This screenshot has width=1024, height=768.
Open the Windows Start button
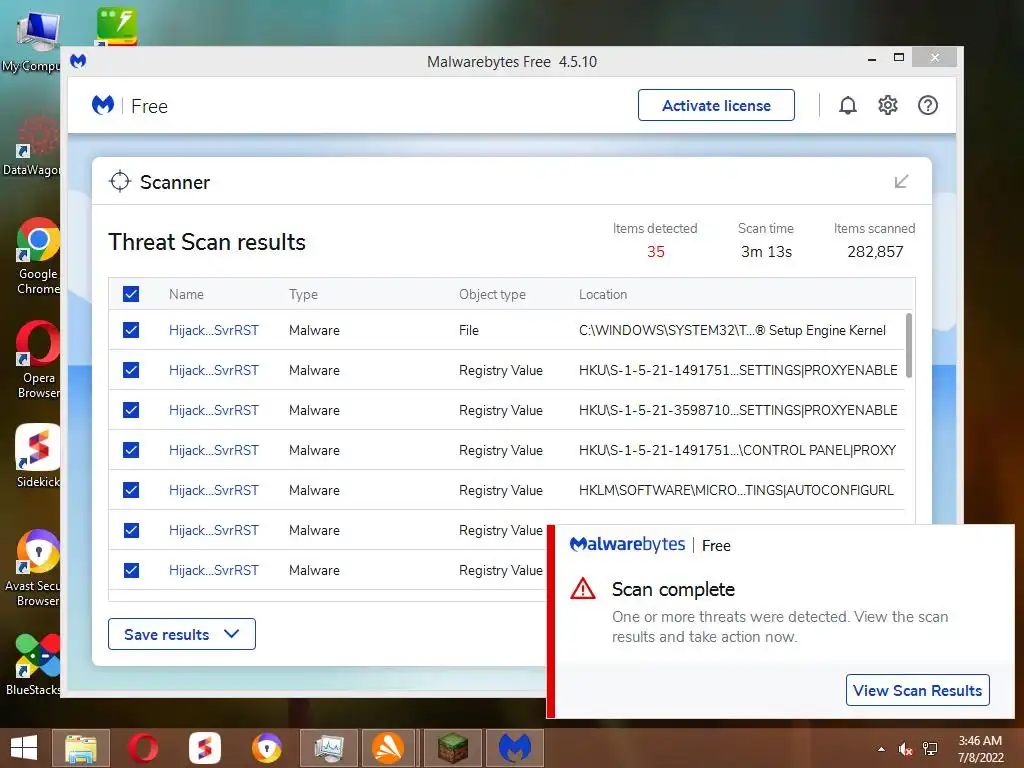pos(24,748)
